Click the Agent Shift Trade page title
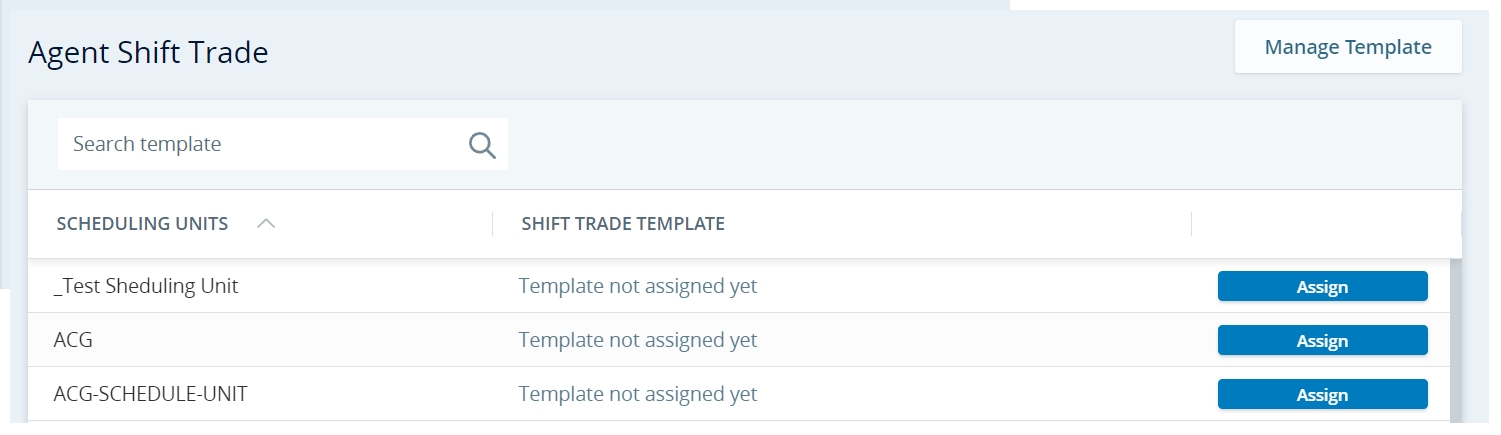 point(148,53)
